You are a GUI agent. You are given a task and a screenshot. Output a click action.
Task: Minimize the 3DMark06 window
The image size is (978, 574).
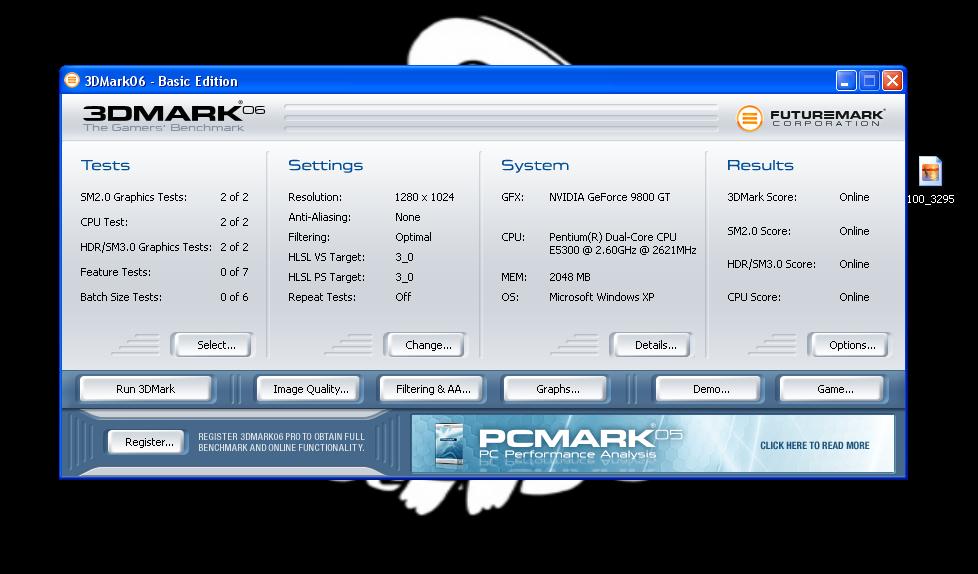click(846, 80)
